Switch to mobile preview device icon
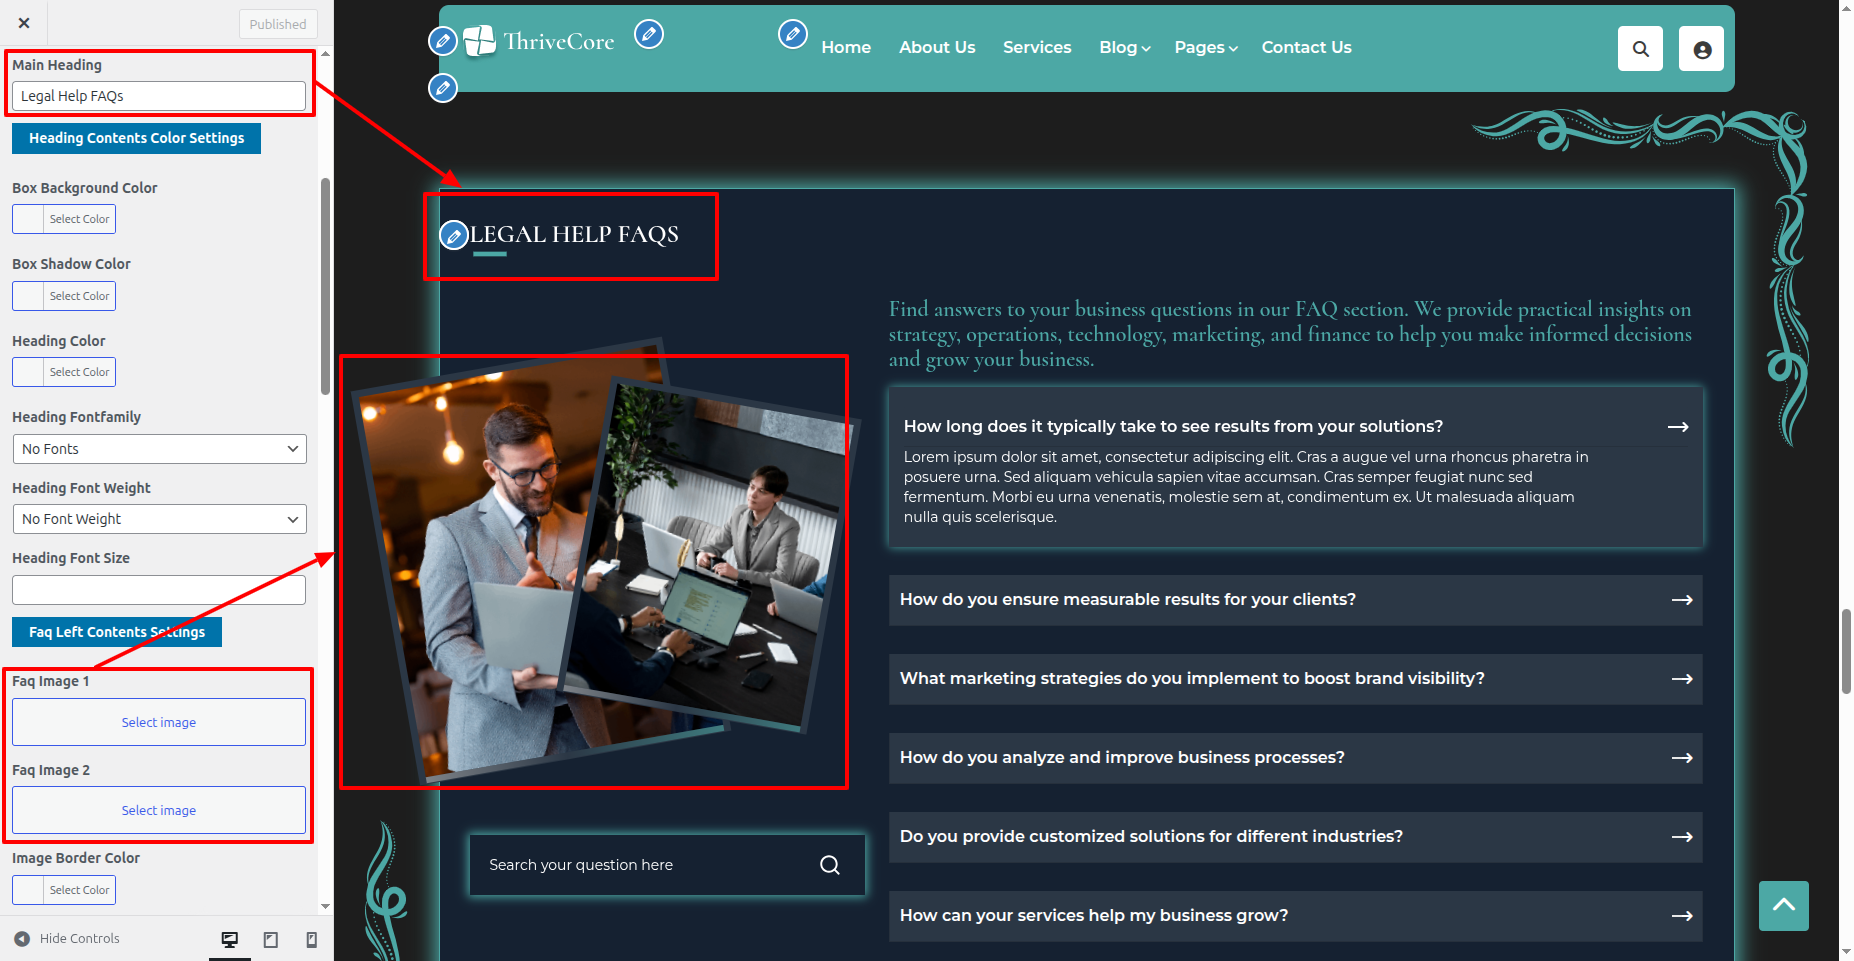 pos(311,939)
